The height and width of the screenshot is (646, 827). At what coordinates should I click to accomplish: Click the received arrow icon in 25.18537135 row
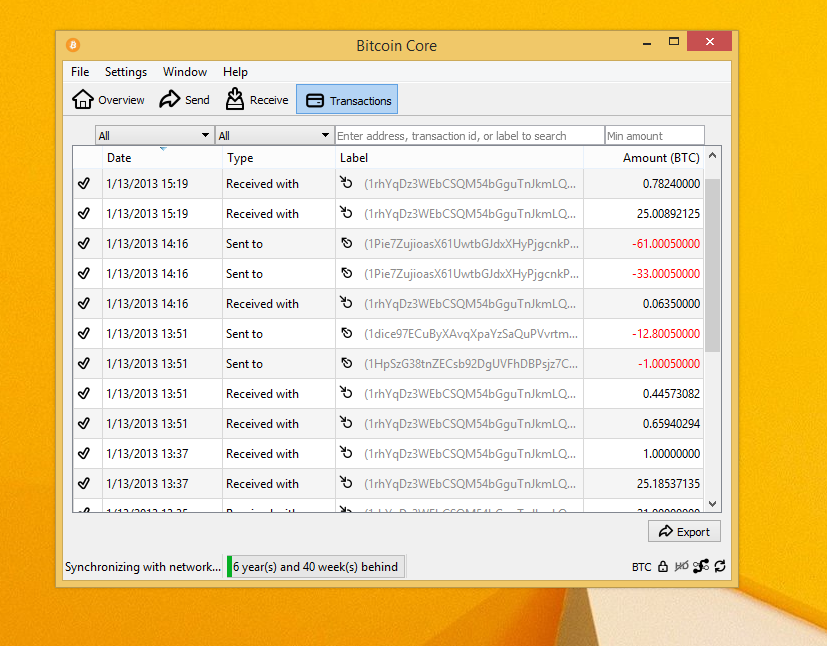pyautogui.click(x=346, y=483)
